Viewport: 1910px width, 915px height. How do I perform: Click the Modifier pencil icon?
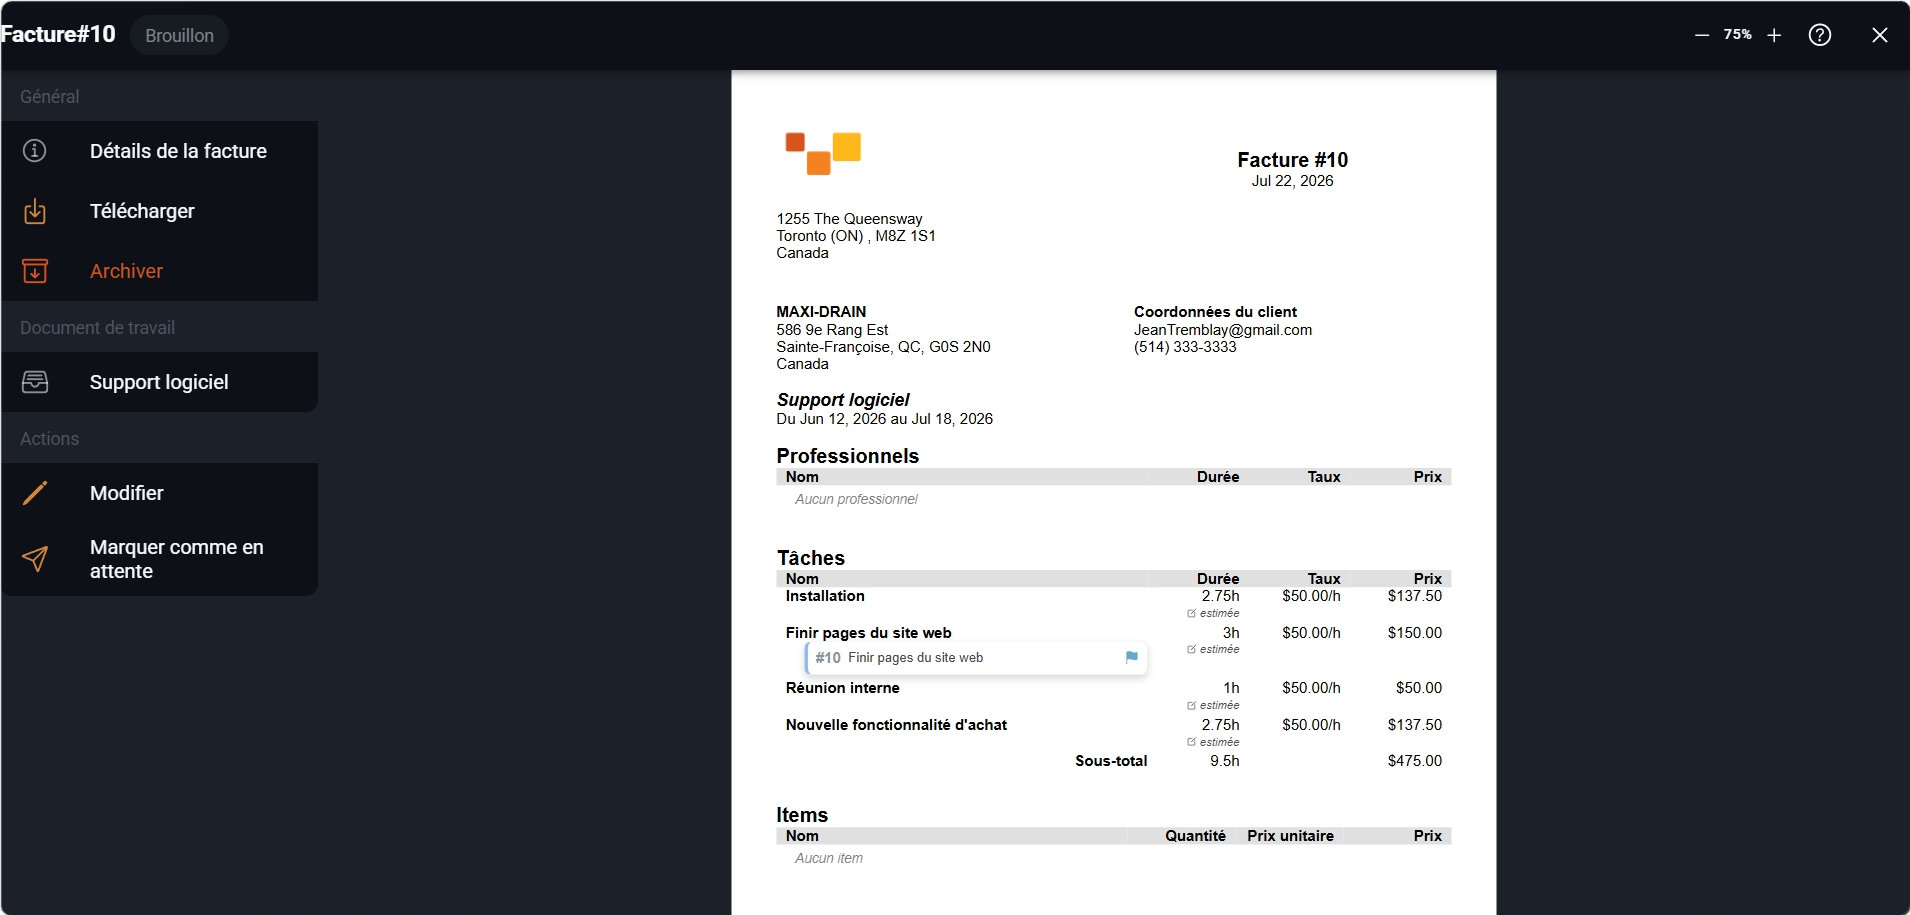35,493
